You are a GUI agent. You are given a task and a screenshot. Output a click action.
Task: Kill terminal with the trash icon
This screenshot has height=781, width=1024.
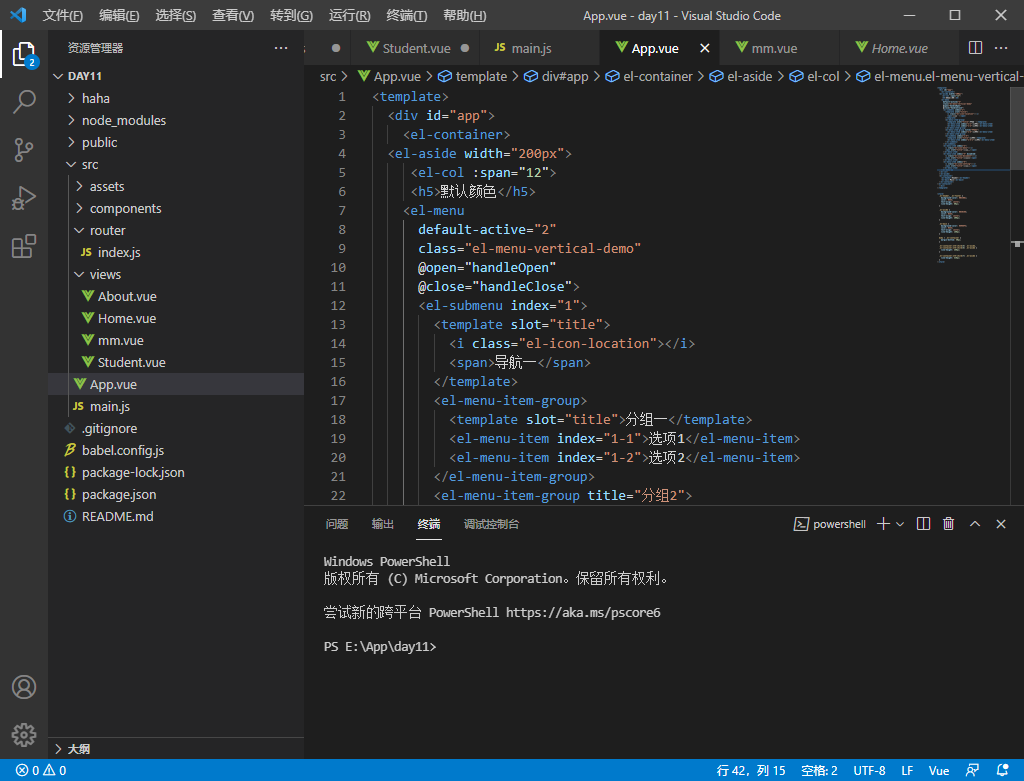[x=948, y=524]
